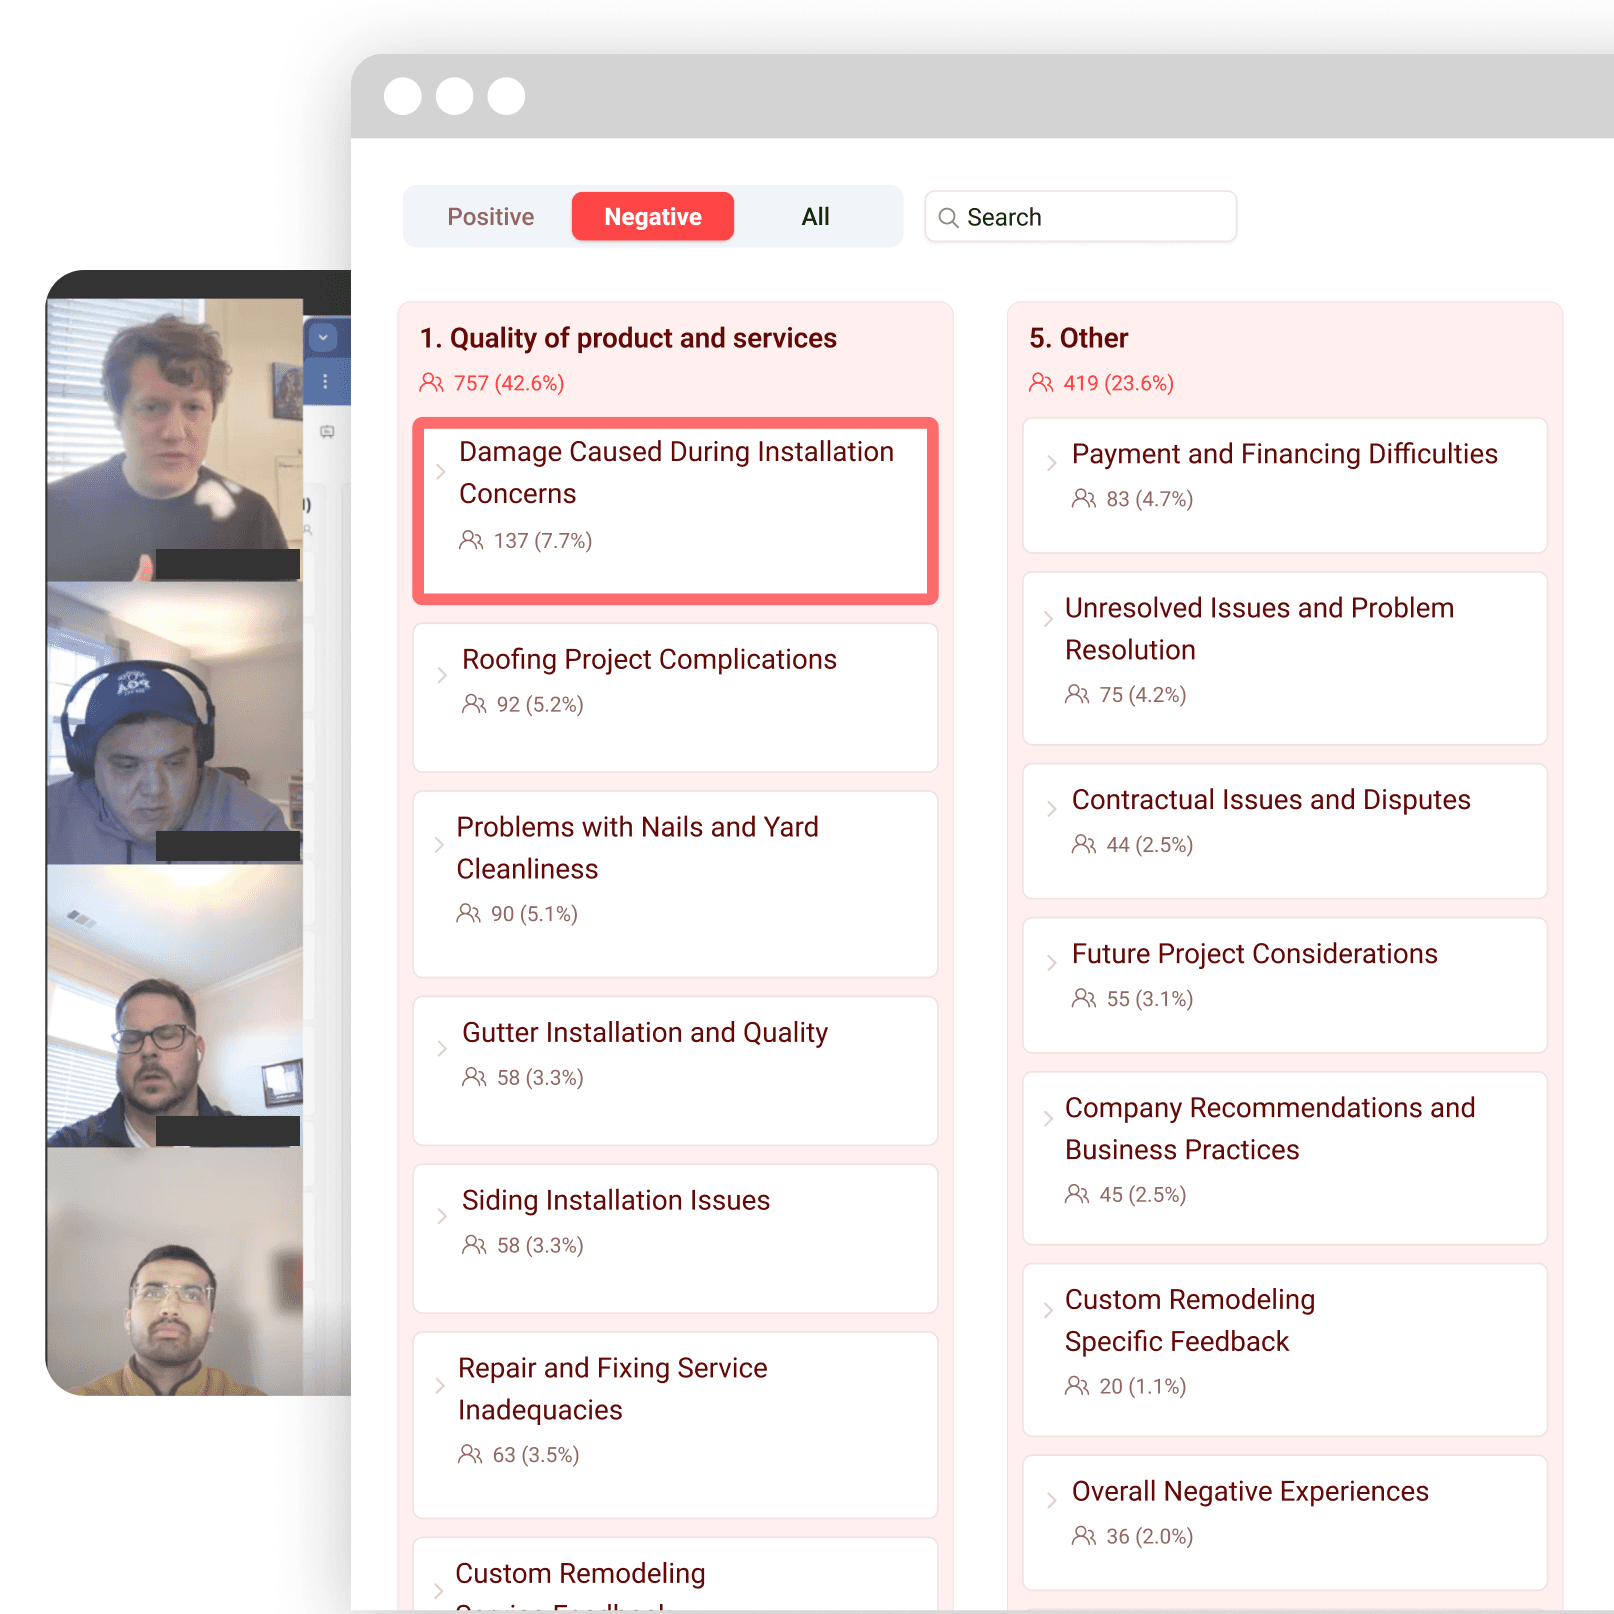Click the people icon beside 36 (2.0%)

[x=1084, y=1537]
